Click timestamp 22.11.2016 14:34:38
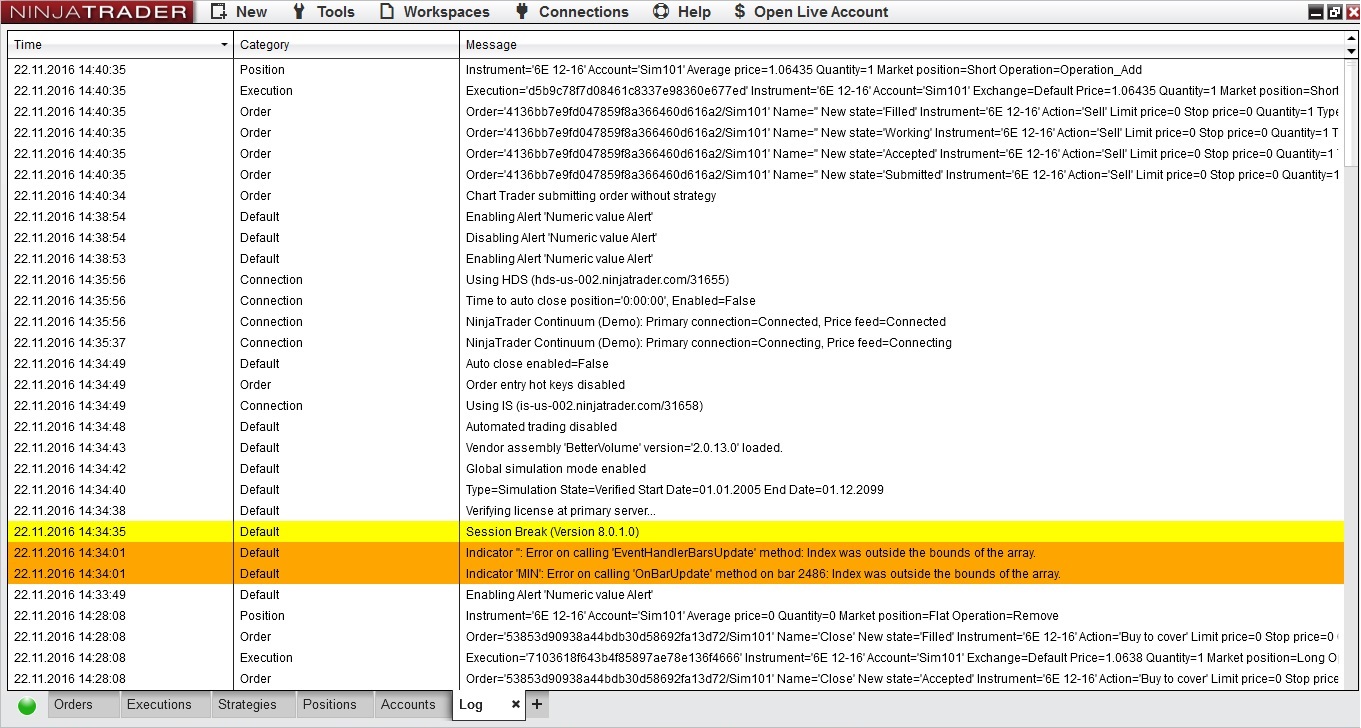Image resolution: width=1361 pixels, height=728 pixels. point(70,511)
